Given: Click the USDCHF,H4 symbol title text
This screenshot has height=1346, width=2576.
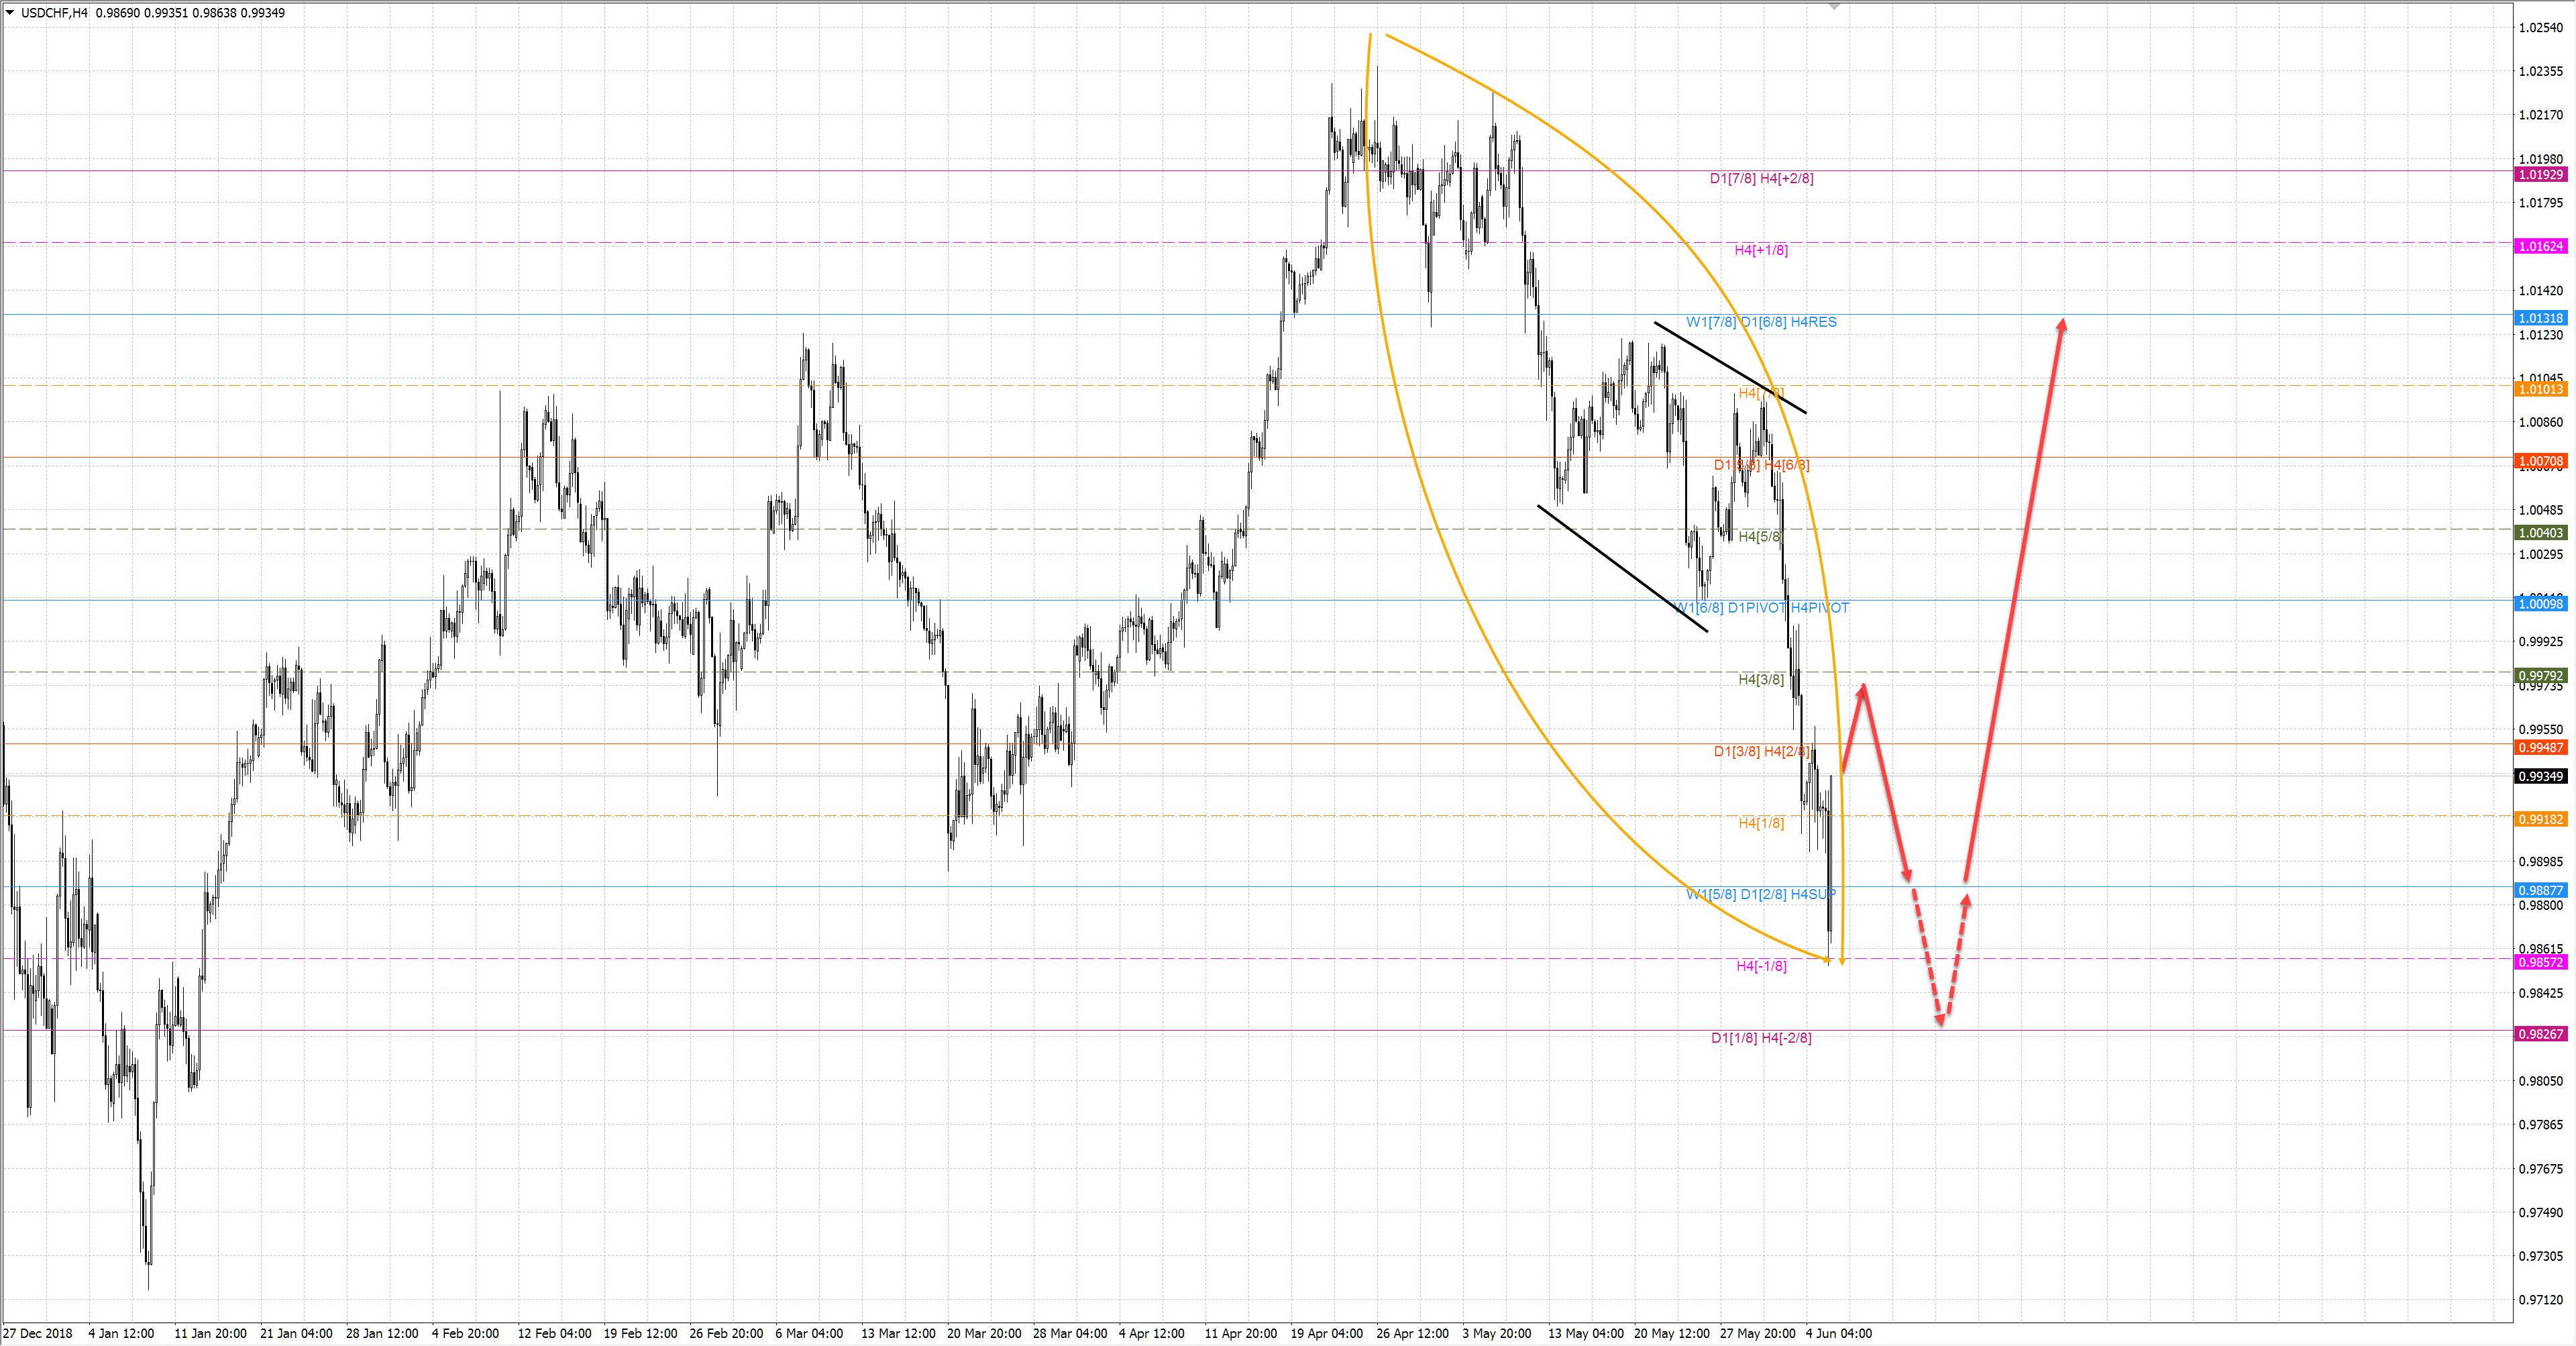Looking at the screenshot, I should click(54, 13).
